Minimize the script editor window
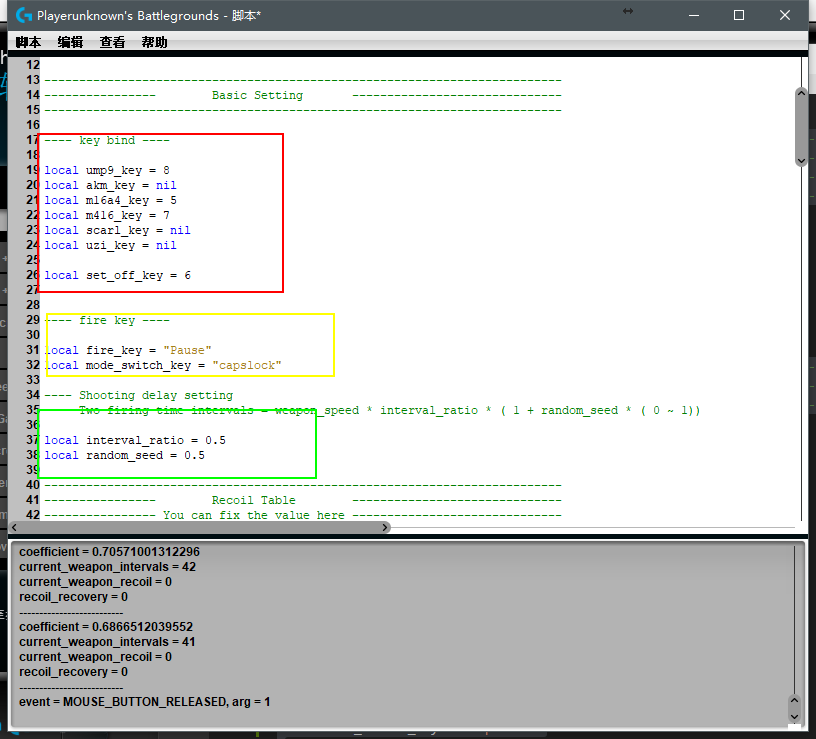This screenshot has height=739, width=816. coord(694,15)
